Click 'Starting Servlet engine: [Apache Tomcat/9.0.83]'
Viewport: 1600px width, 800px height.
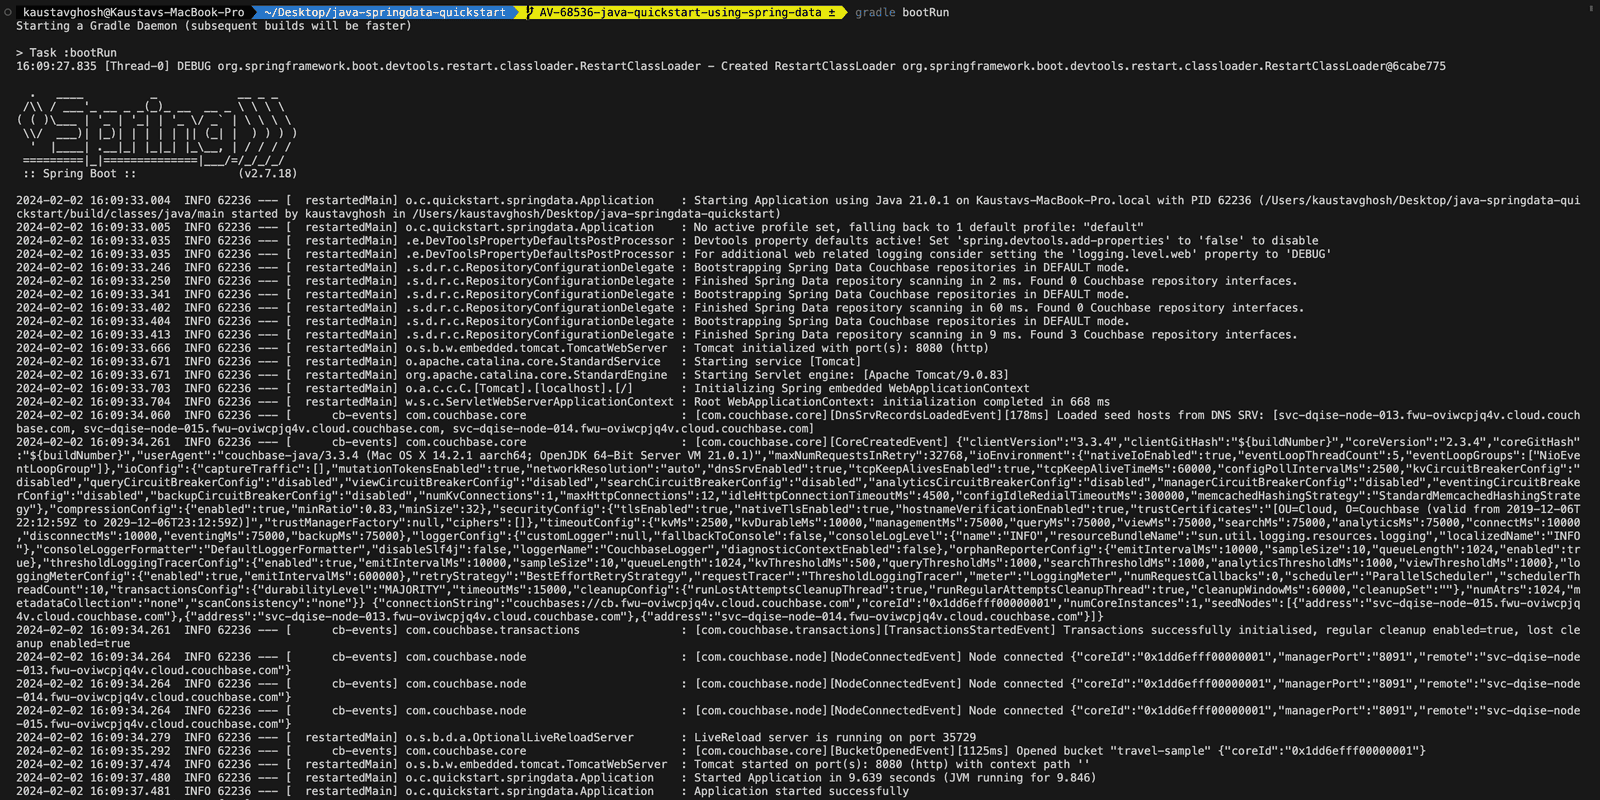pyautogui.click(x=851, y=375)
